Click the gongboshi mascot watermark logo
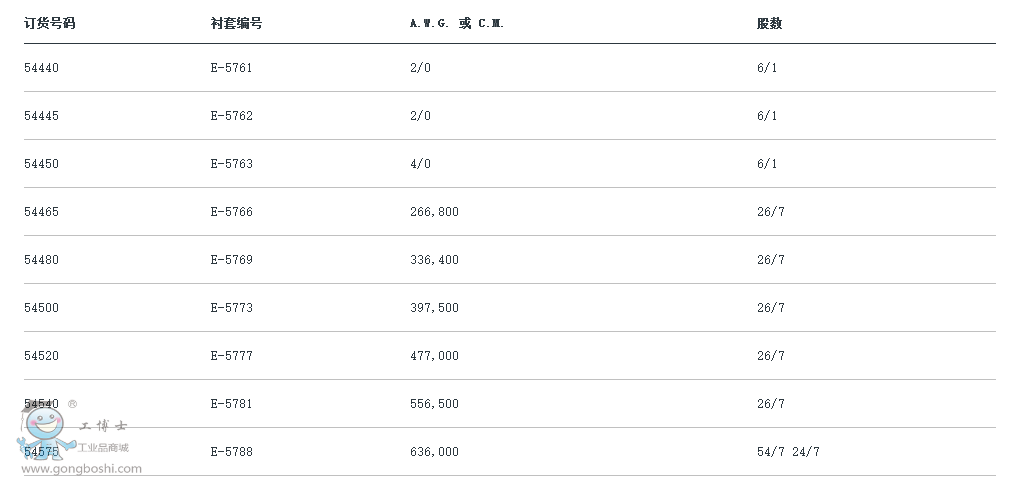 (45, 430)
